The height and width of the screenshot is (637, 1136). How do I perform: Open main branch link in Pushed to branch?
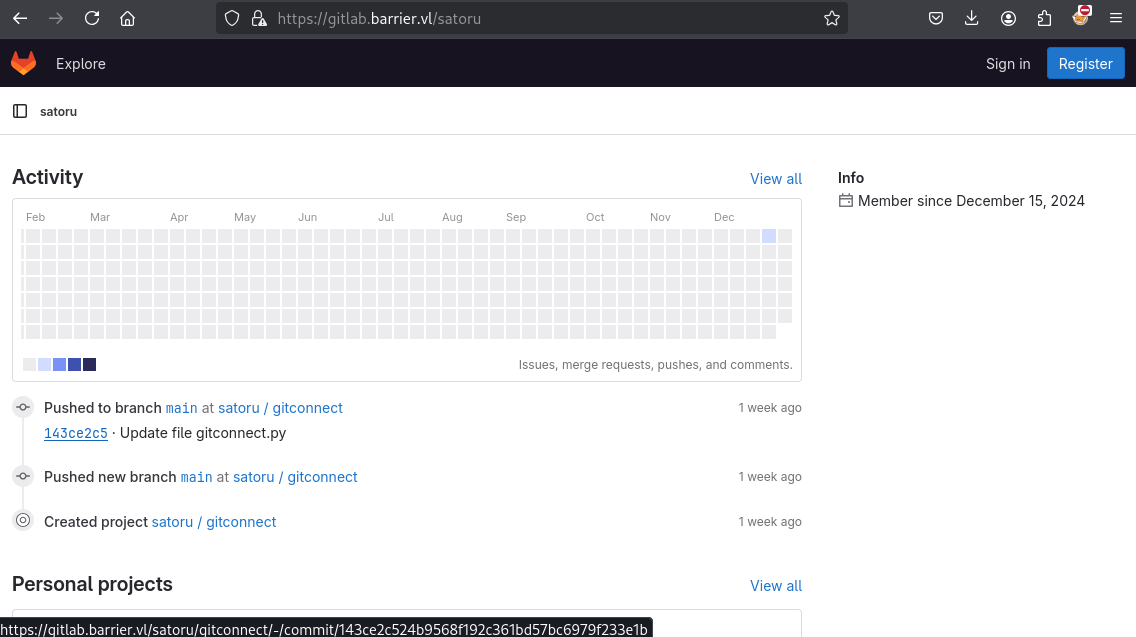coord(181,408)
